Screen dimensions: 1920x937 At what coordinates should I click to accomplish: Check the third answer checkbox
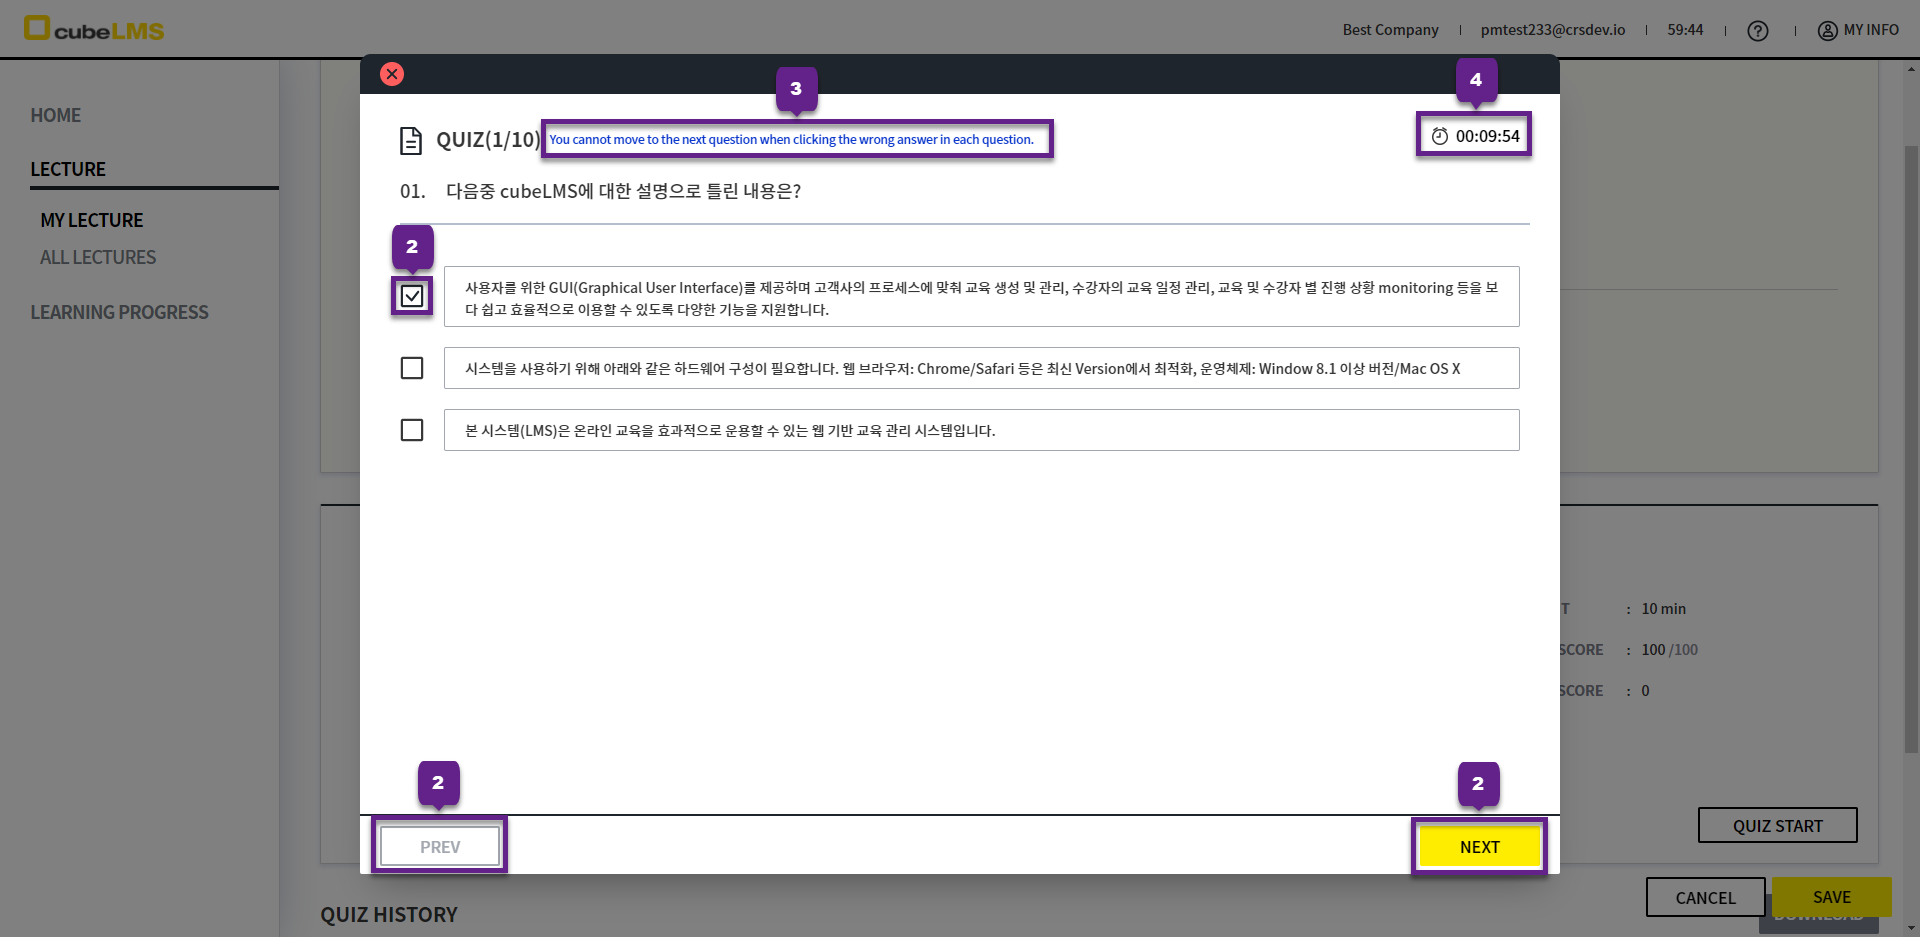point(412,430)
